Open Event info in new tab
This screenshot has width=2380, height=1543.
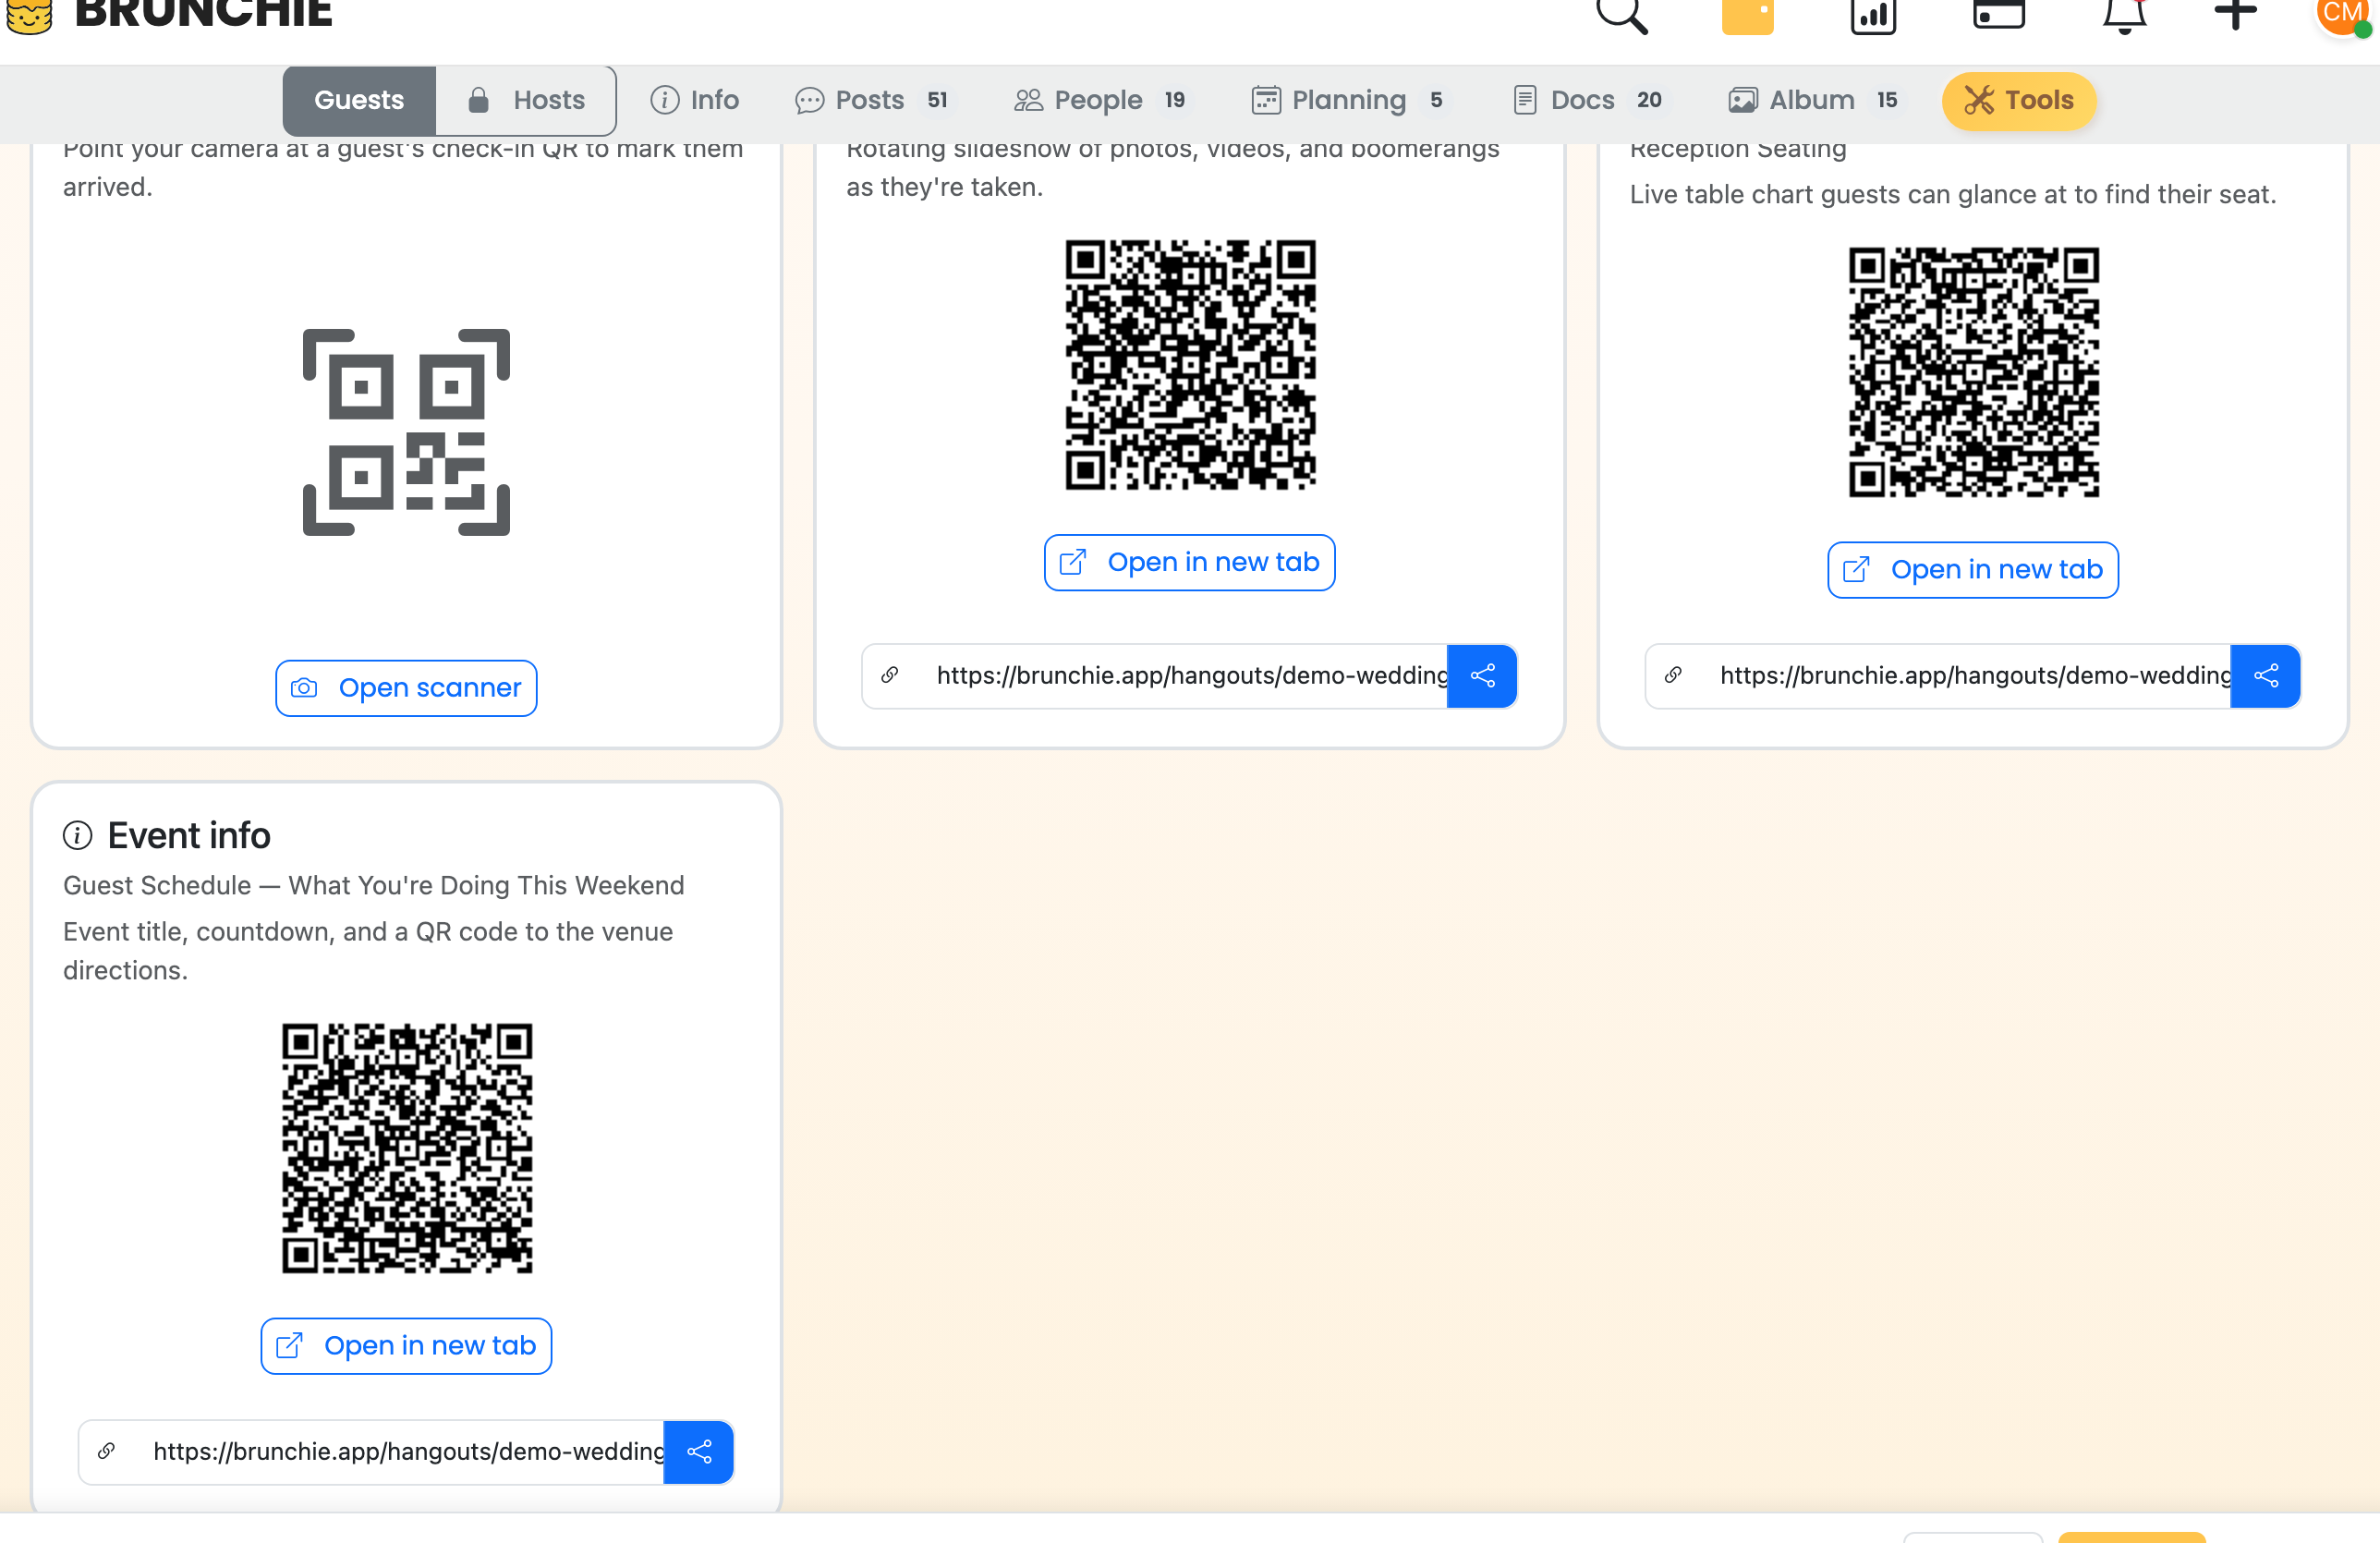pos(406,1345)
